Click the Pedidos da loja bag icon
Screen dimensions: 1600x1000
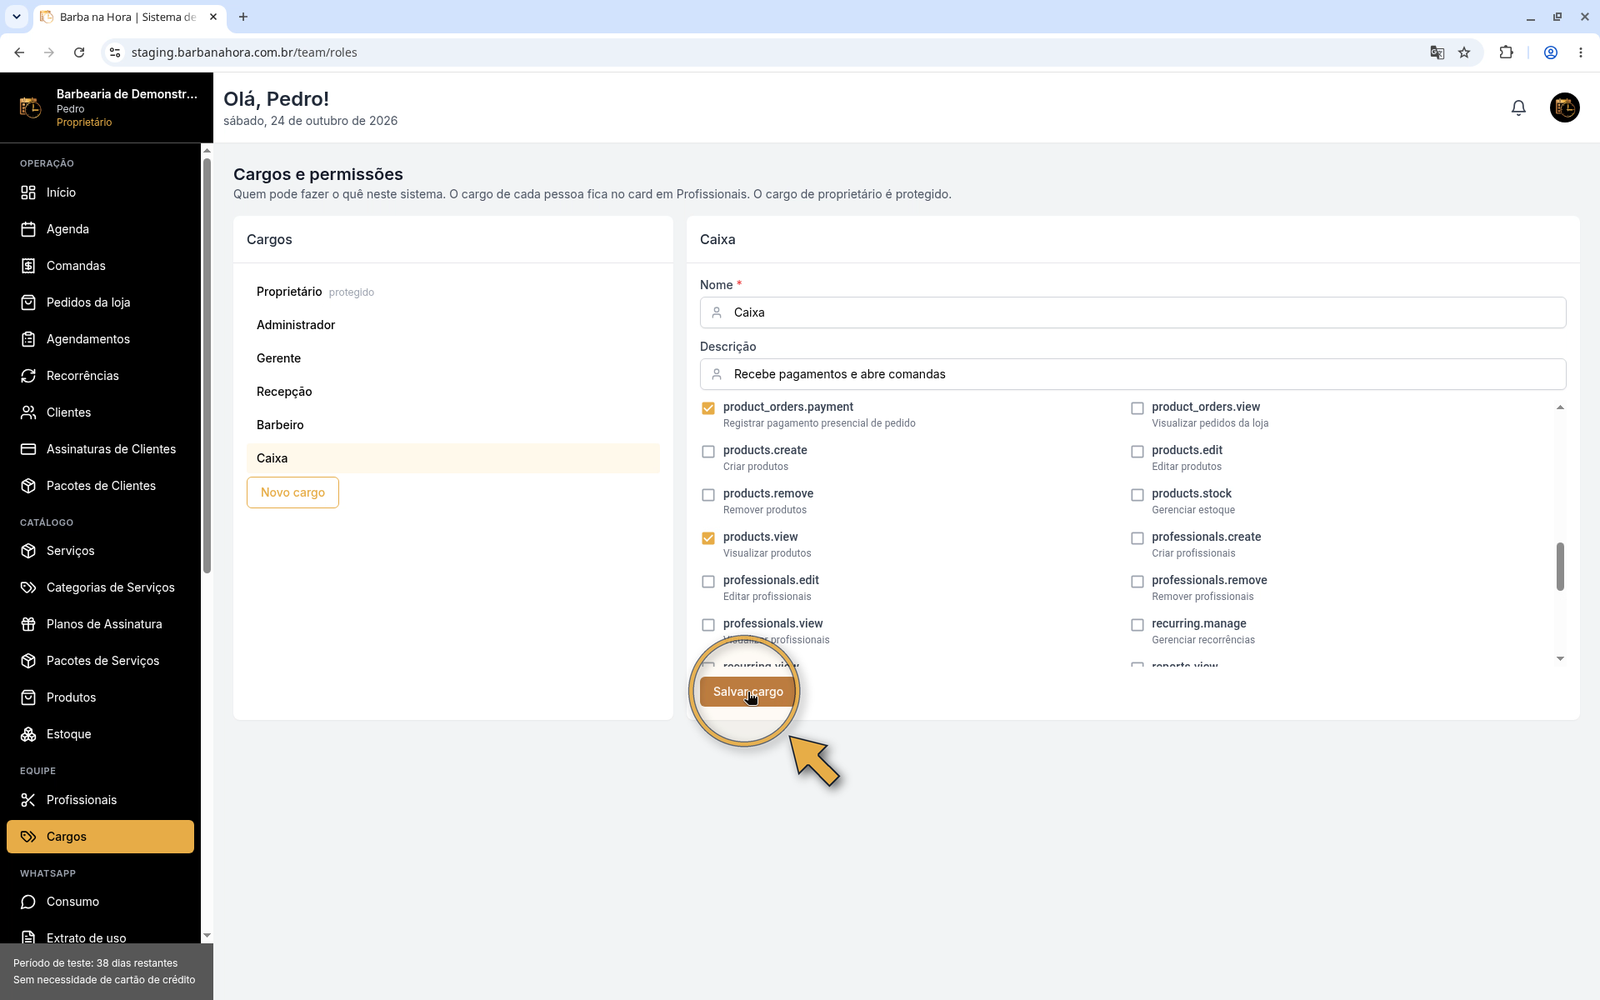[x=28, y=303]
